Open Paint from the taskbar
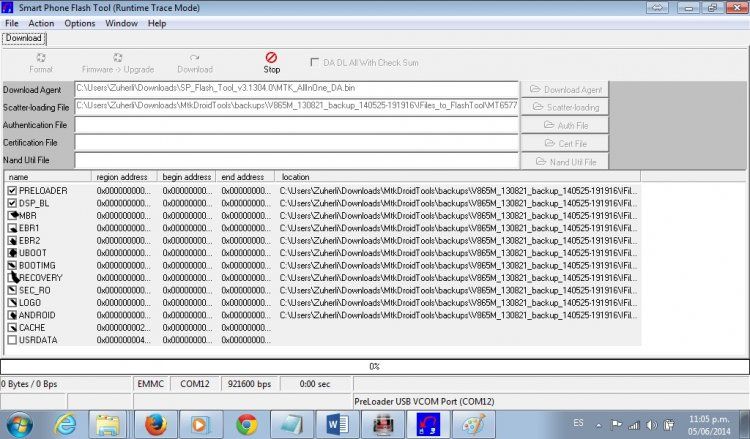Screen dimensions: 750x439 click(474, 424)
